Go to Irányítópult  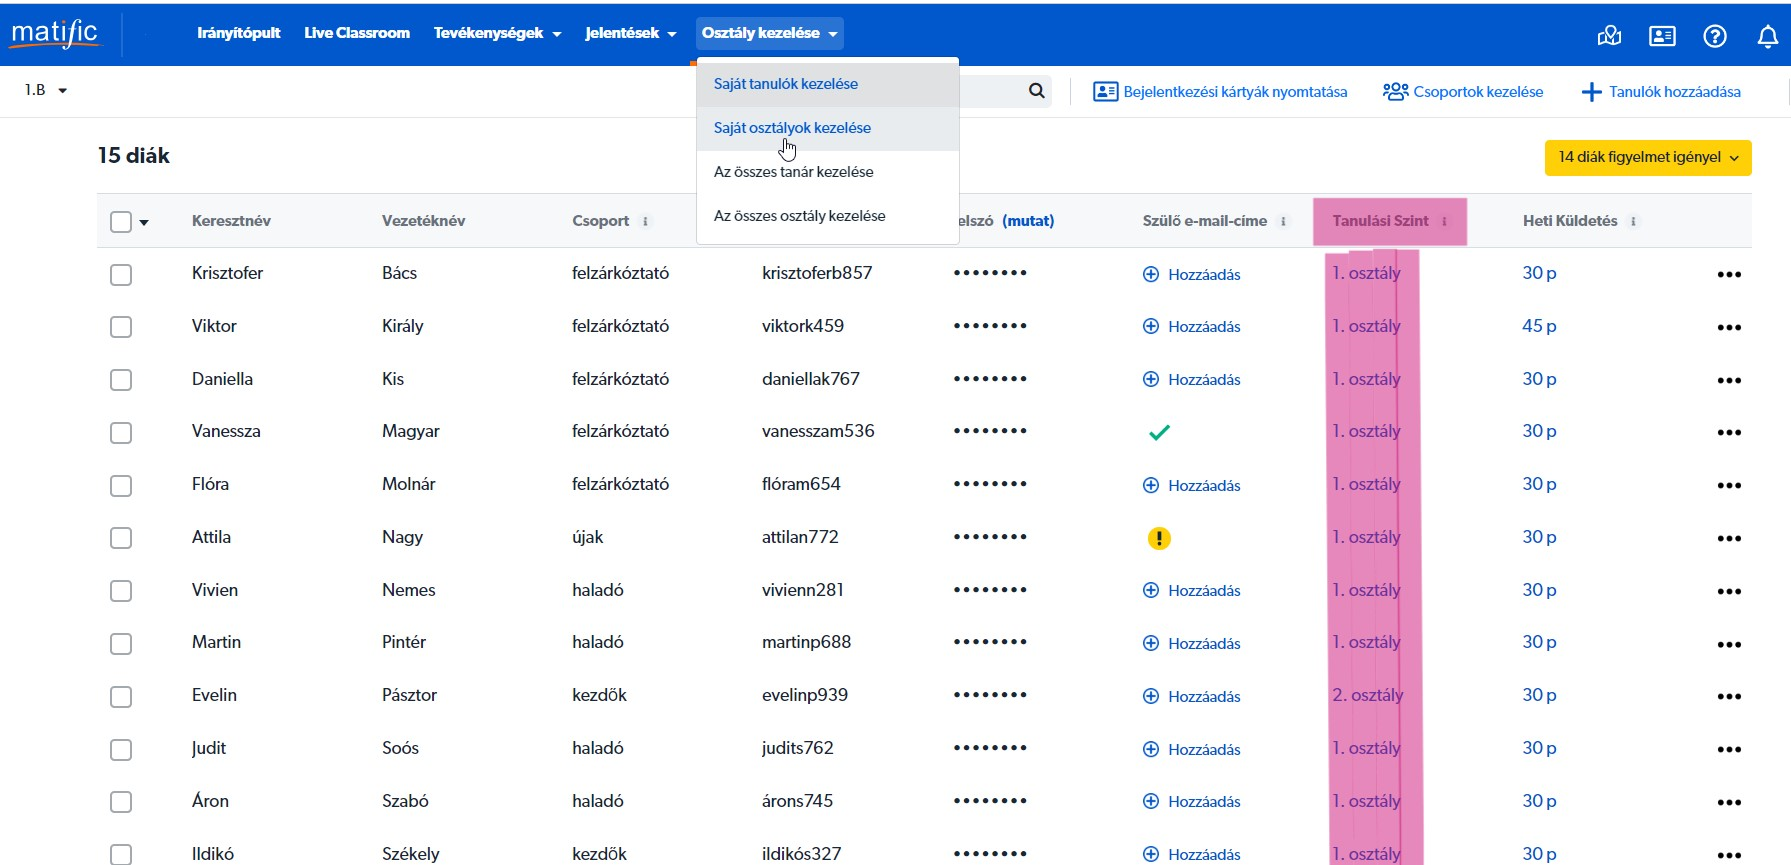point(239,33)
